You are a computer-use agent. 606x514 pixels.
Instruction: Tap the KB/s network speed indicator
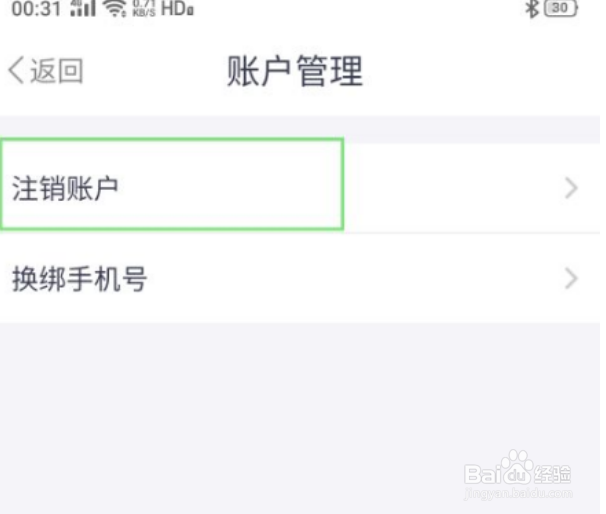144,9
